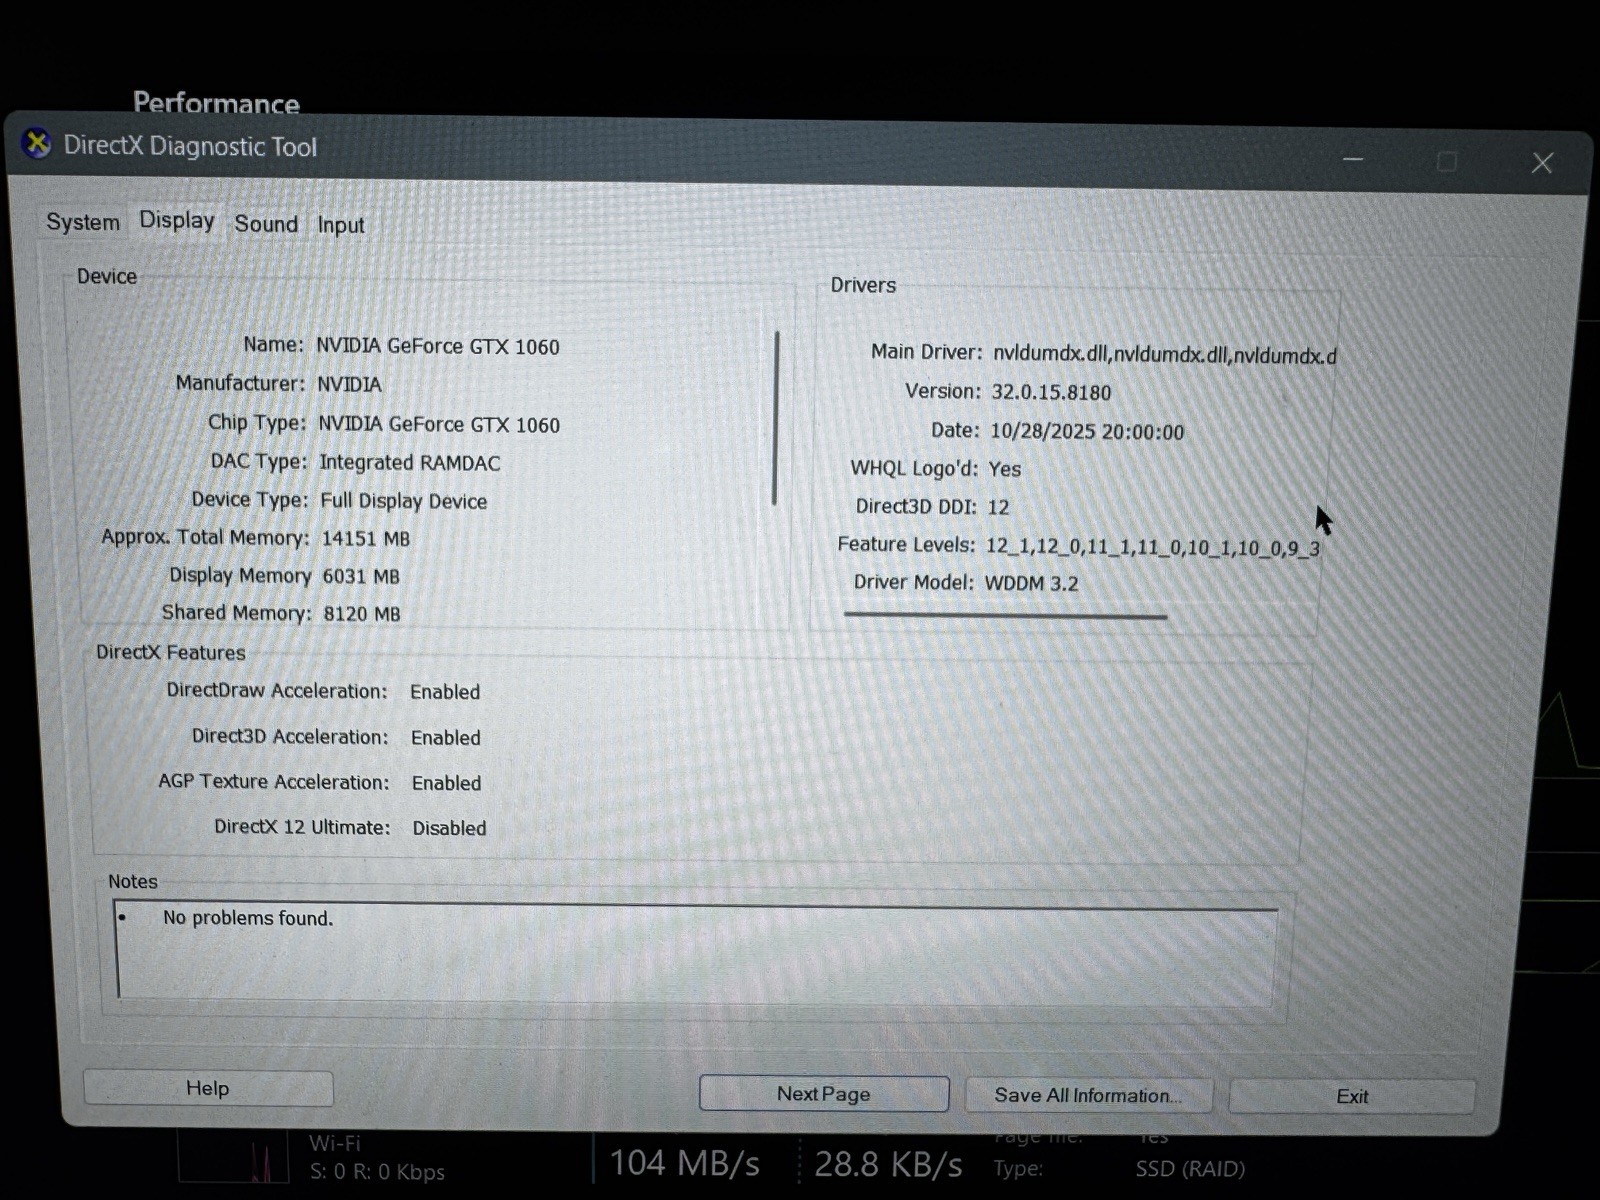Click the driver version 32.0.15.8180
Viewport: 1600px width, 1200px height.
pyautogui.click(x=1051, y=393)
